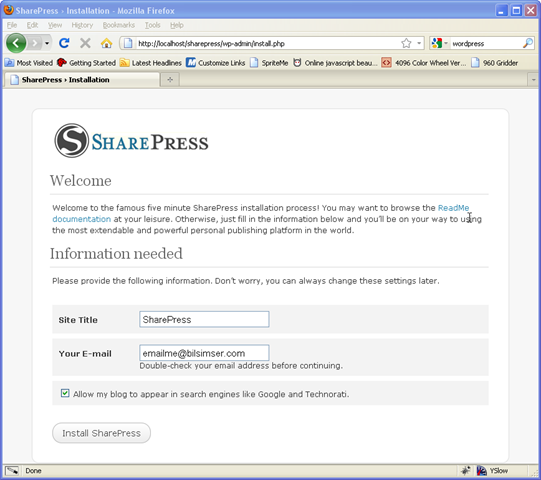
Task: Open the Latest Headlines feed bookmark
Action: coord(151,63)
